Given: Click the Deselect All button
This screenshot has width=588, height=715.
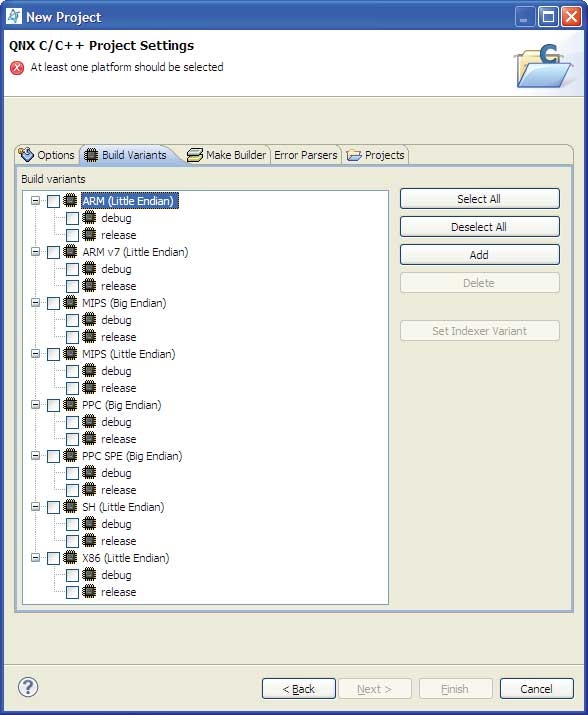Looking at the screenshot, I should pos(479,227).
